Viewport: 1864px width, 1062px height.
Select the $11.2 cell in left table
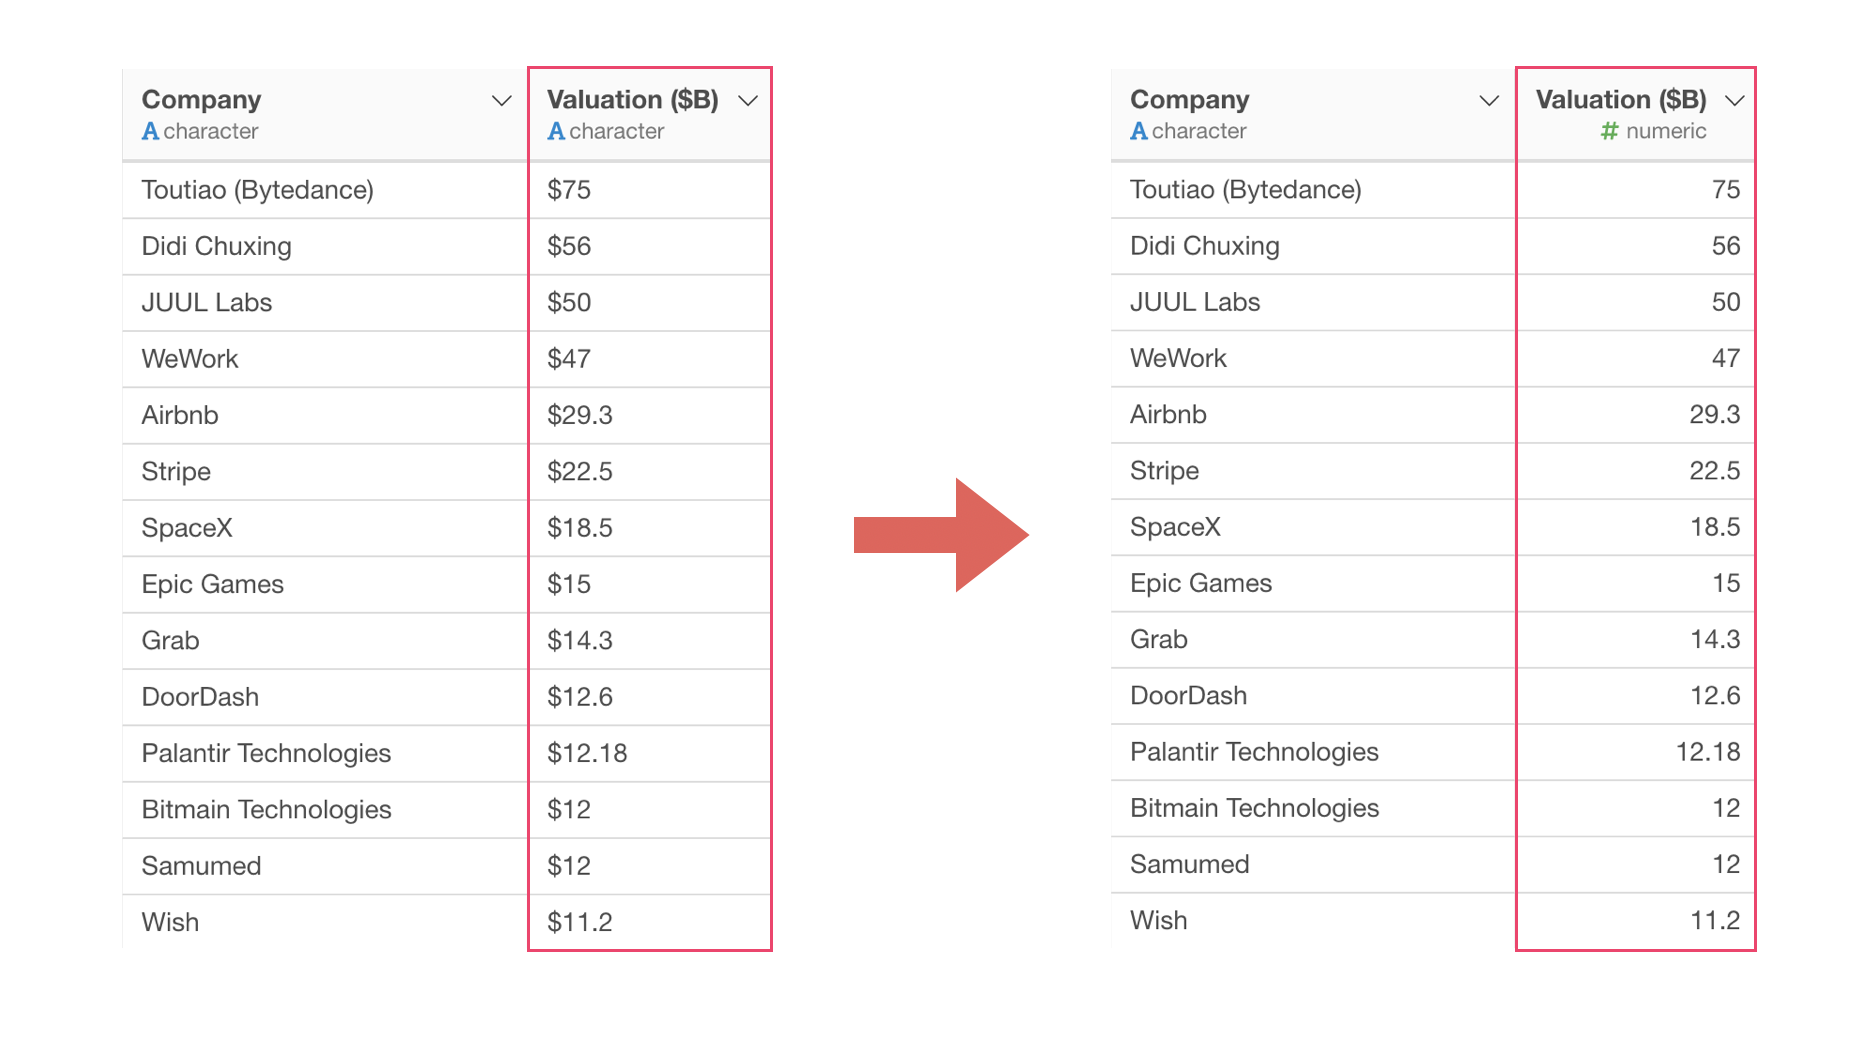pyautogui.click(x=649, y=922)
